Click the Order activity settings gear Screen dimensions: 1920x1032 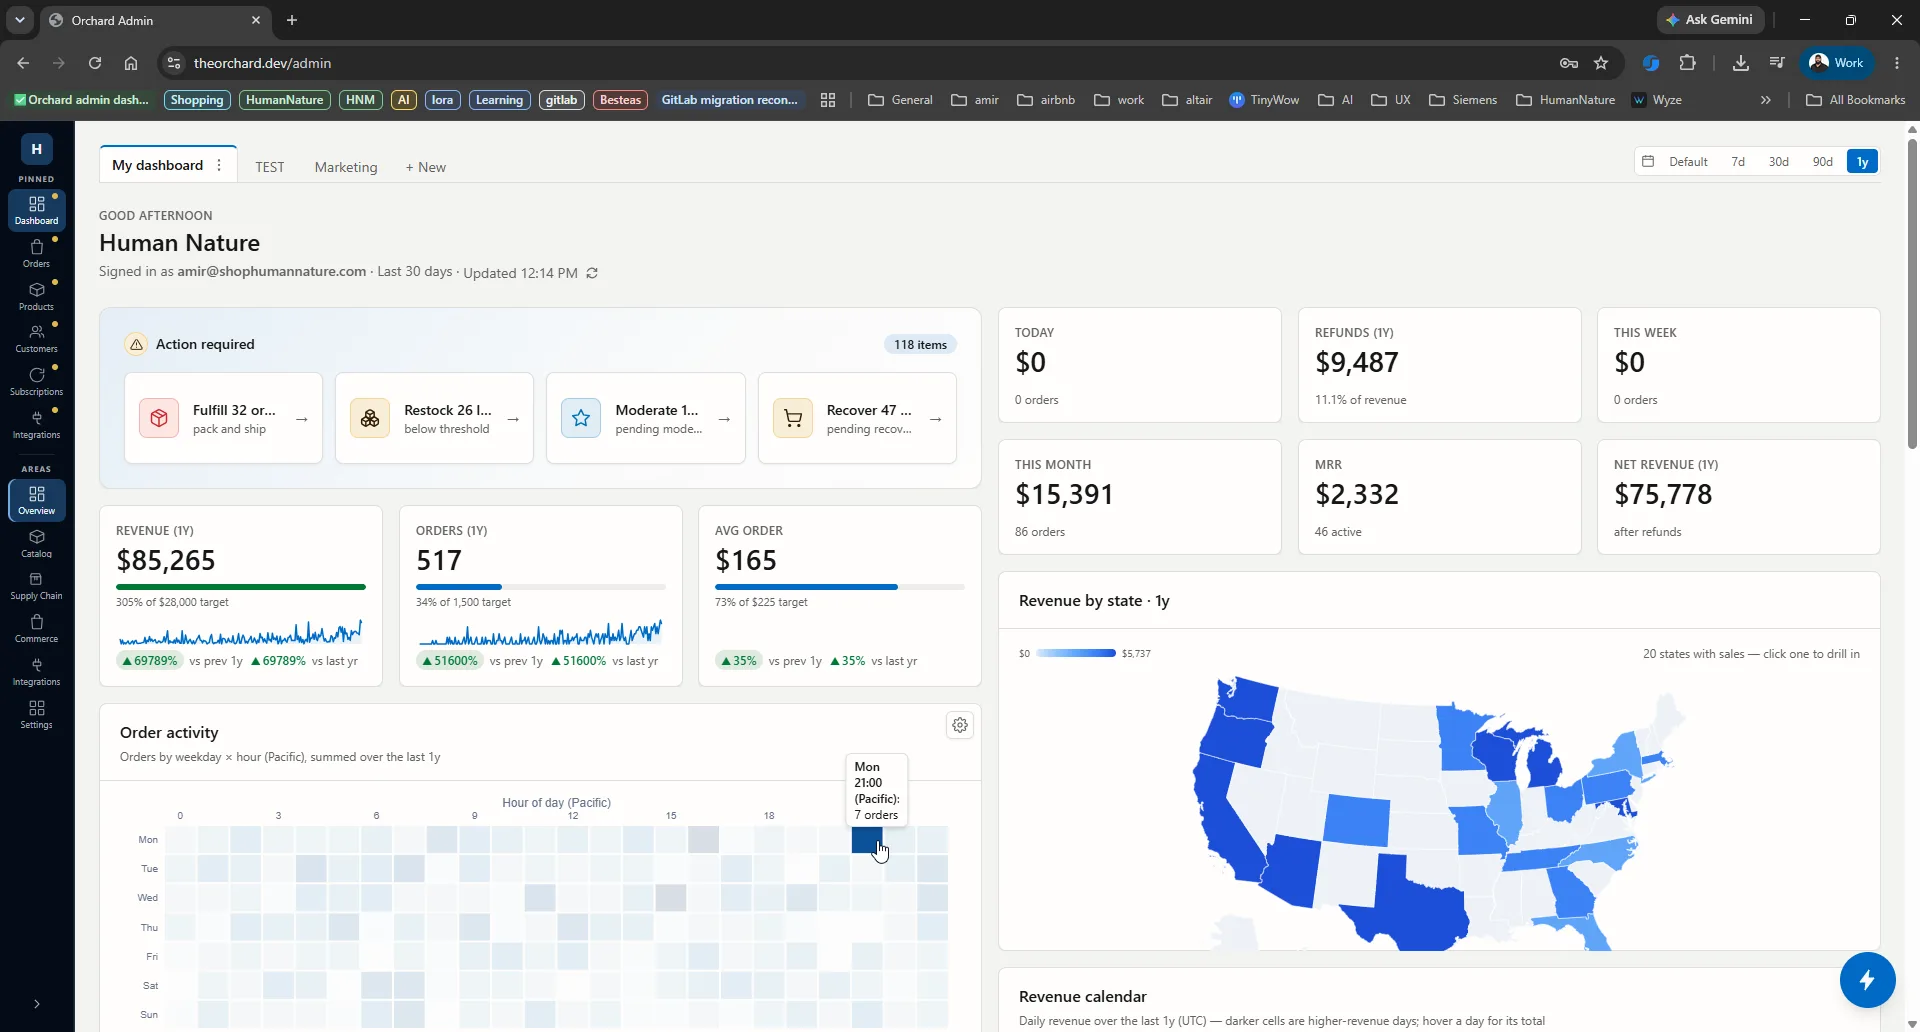(x=960, y=725)
